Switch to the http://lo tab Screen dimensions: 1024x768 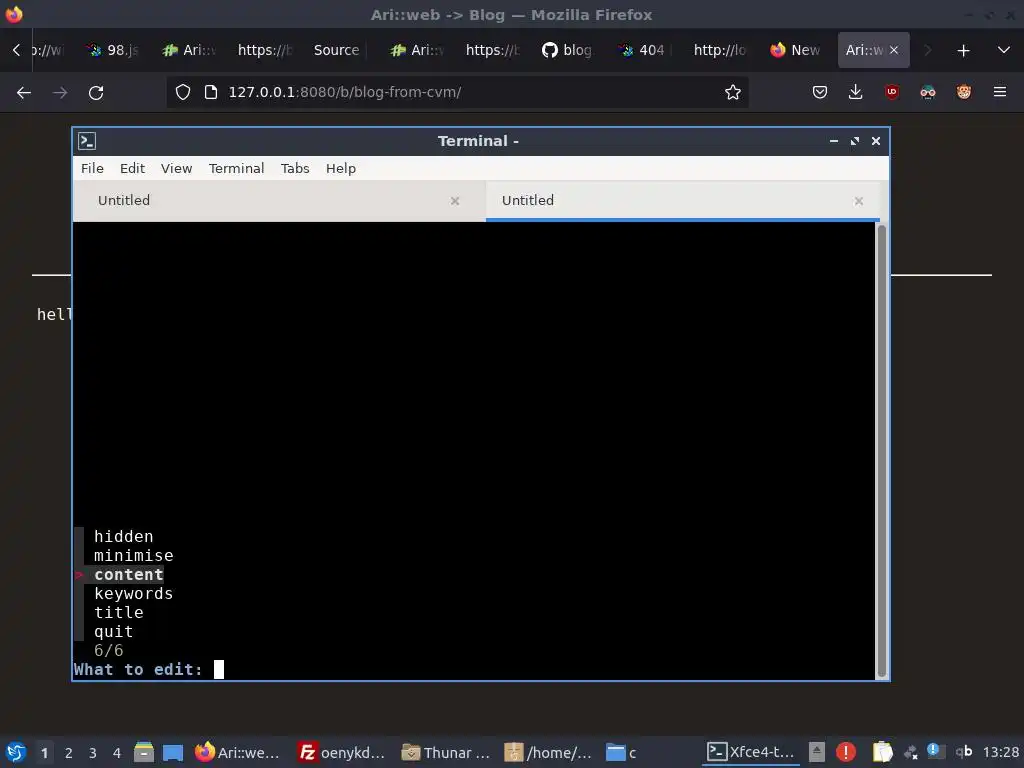click(719, 50)
